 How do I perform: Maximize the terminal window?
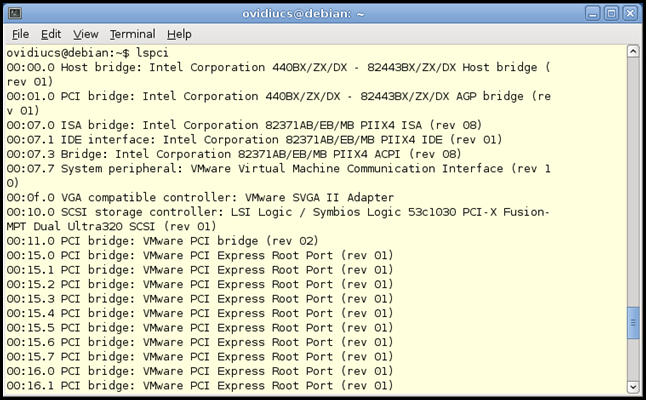(x=611, y=13)
